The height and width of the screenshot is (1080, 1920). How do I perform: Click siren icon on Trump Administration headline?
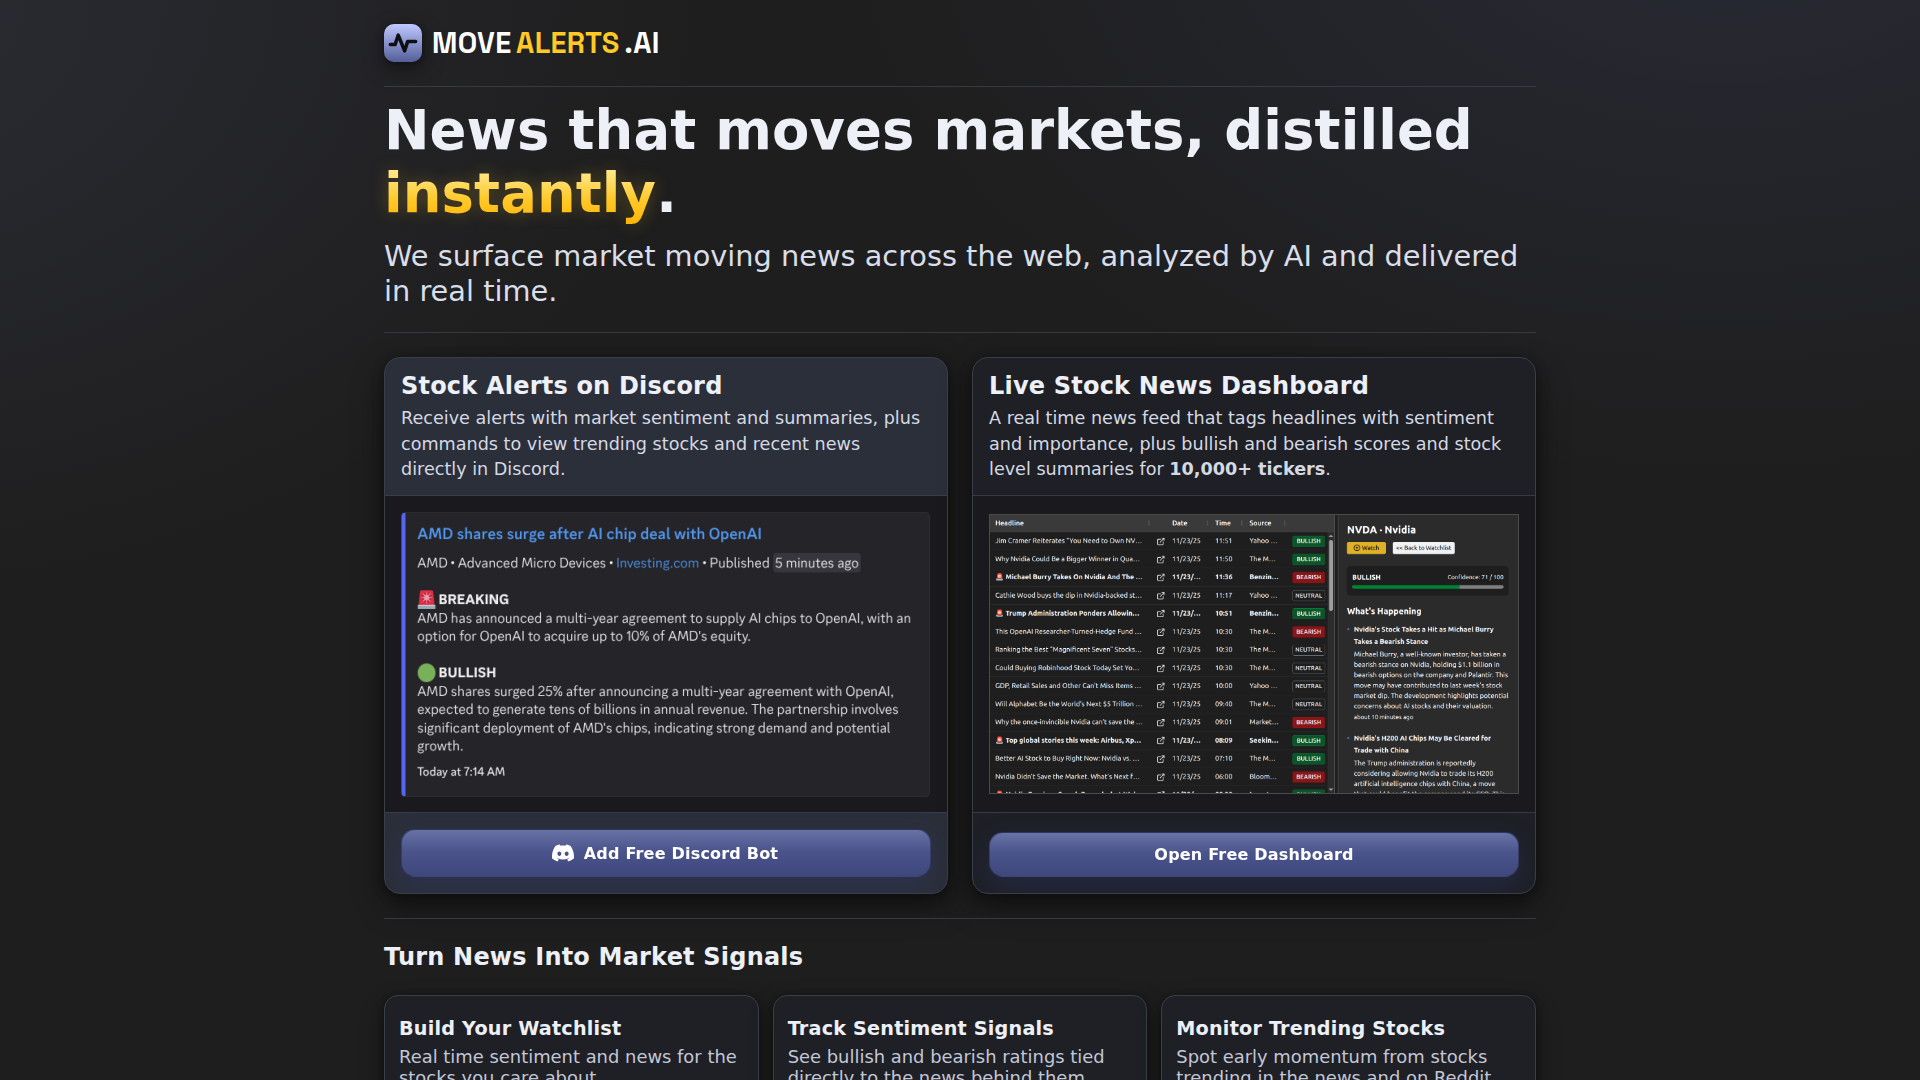click(x=999, y=613)
